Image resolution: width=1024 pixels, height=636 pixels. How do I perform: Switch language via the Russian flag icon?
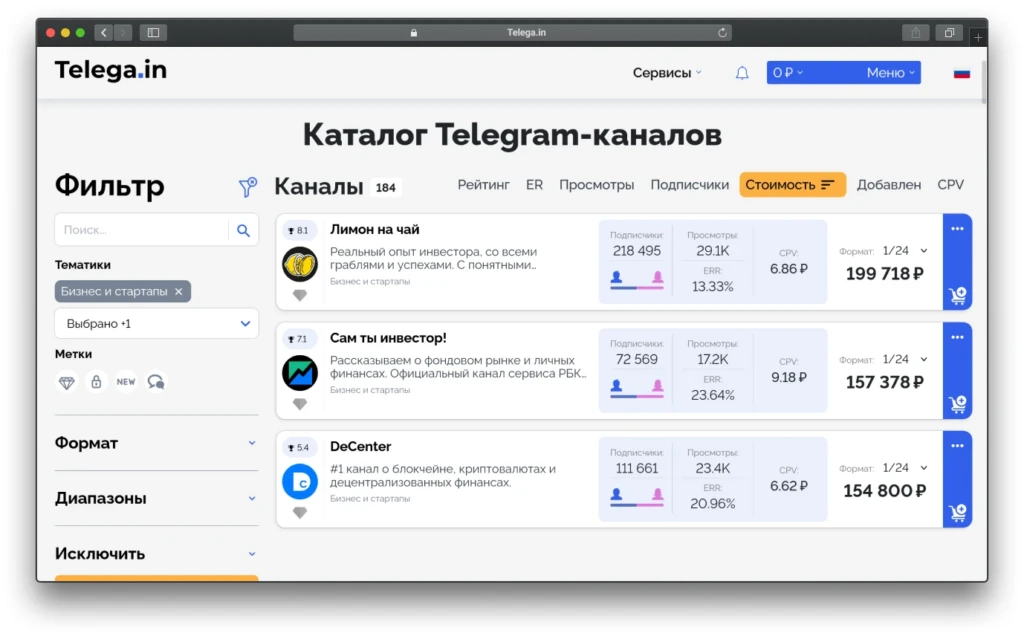point(961,73)
